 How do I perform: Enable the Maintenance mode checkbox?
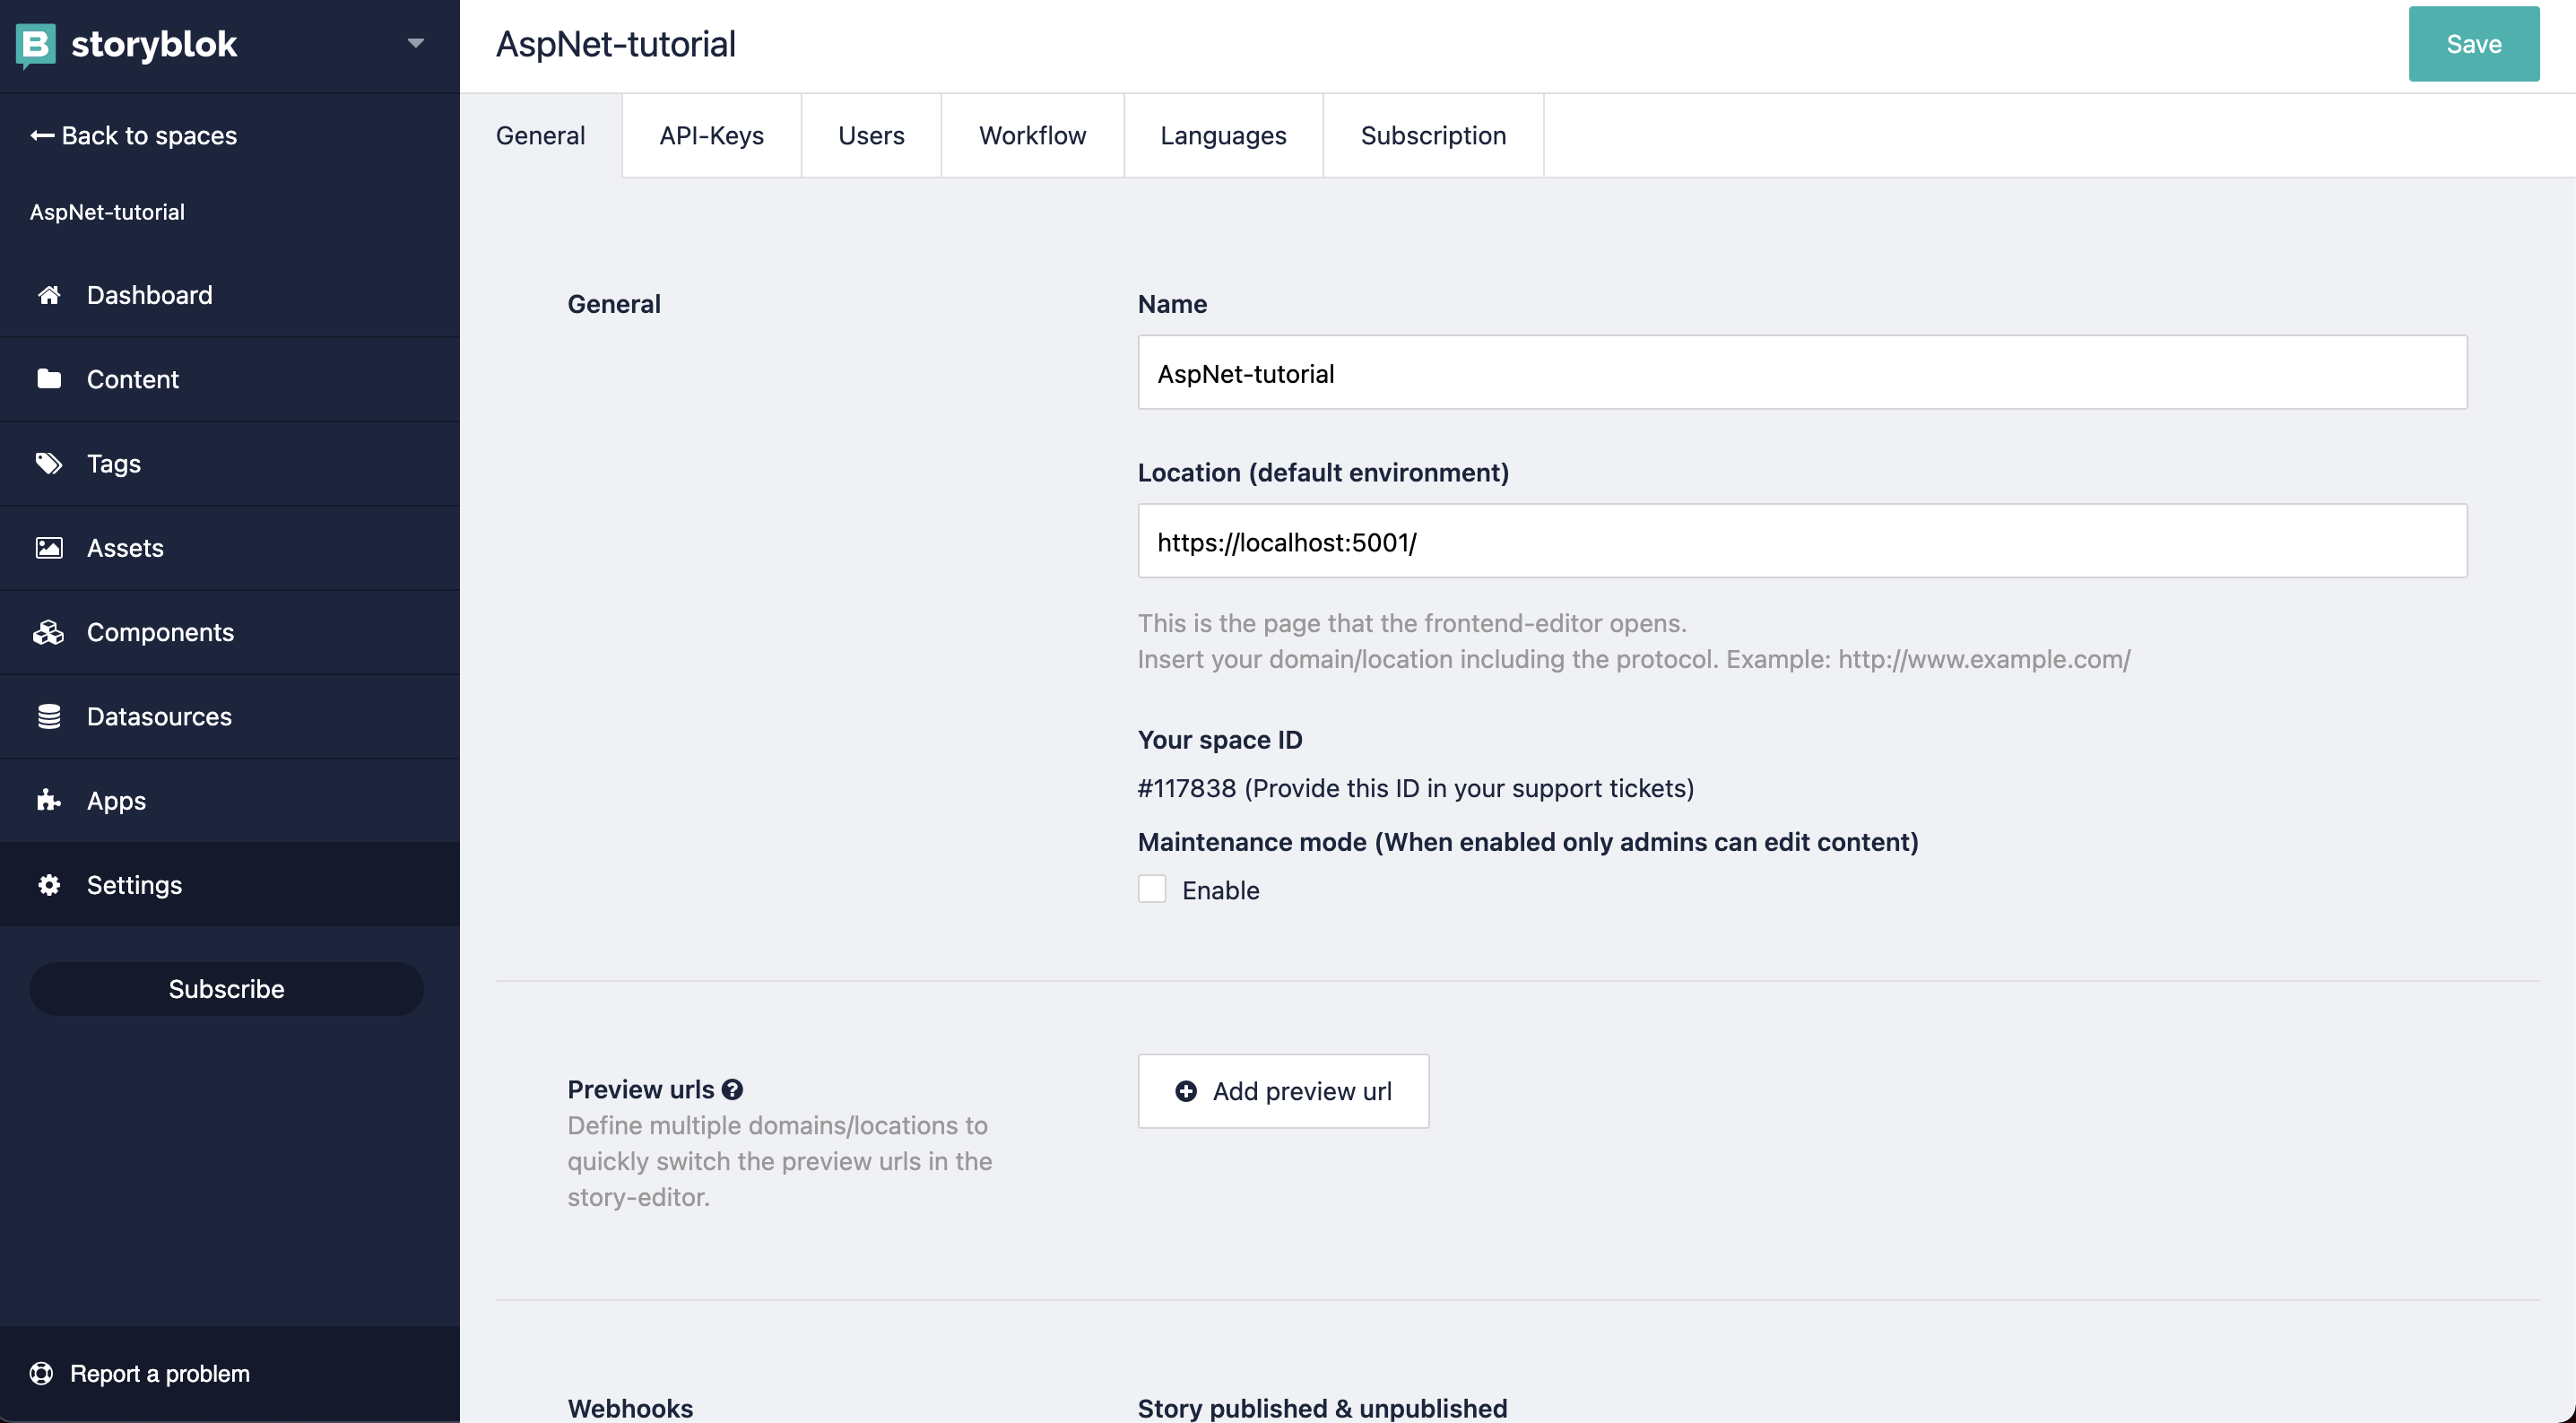point(1152,889)
